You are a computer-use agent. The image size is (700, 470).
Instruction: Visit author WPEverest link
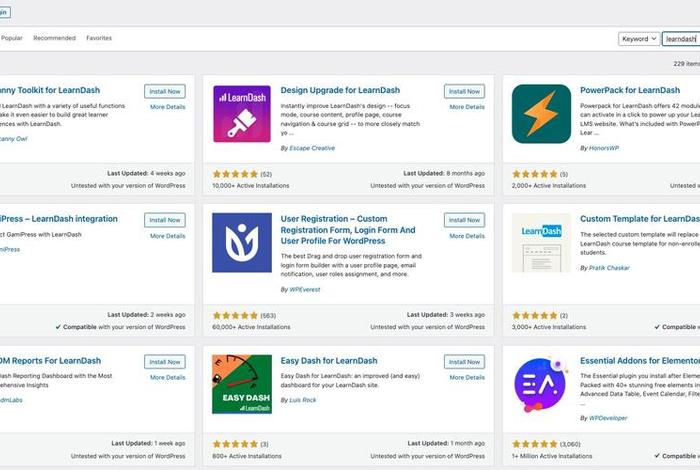(x=305, y=290)
